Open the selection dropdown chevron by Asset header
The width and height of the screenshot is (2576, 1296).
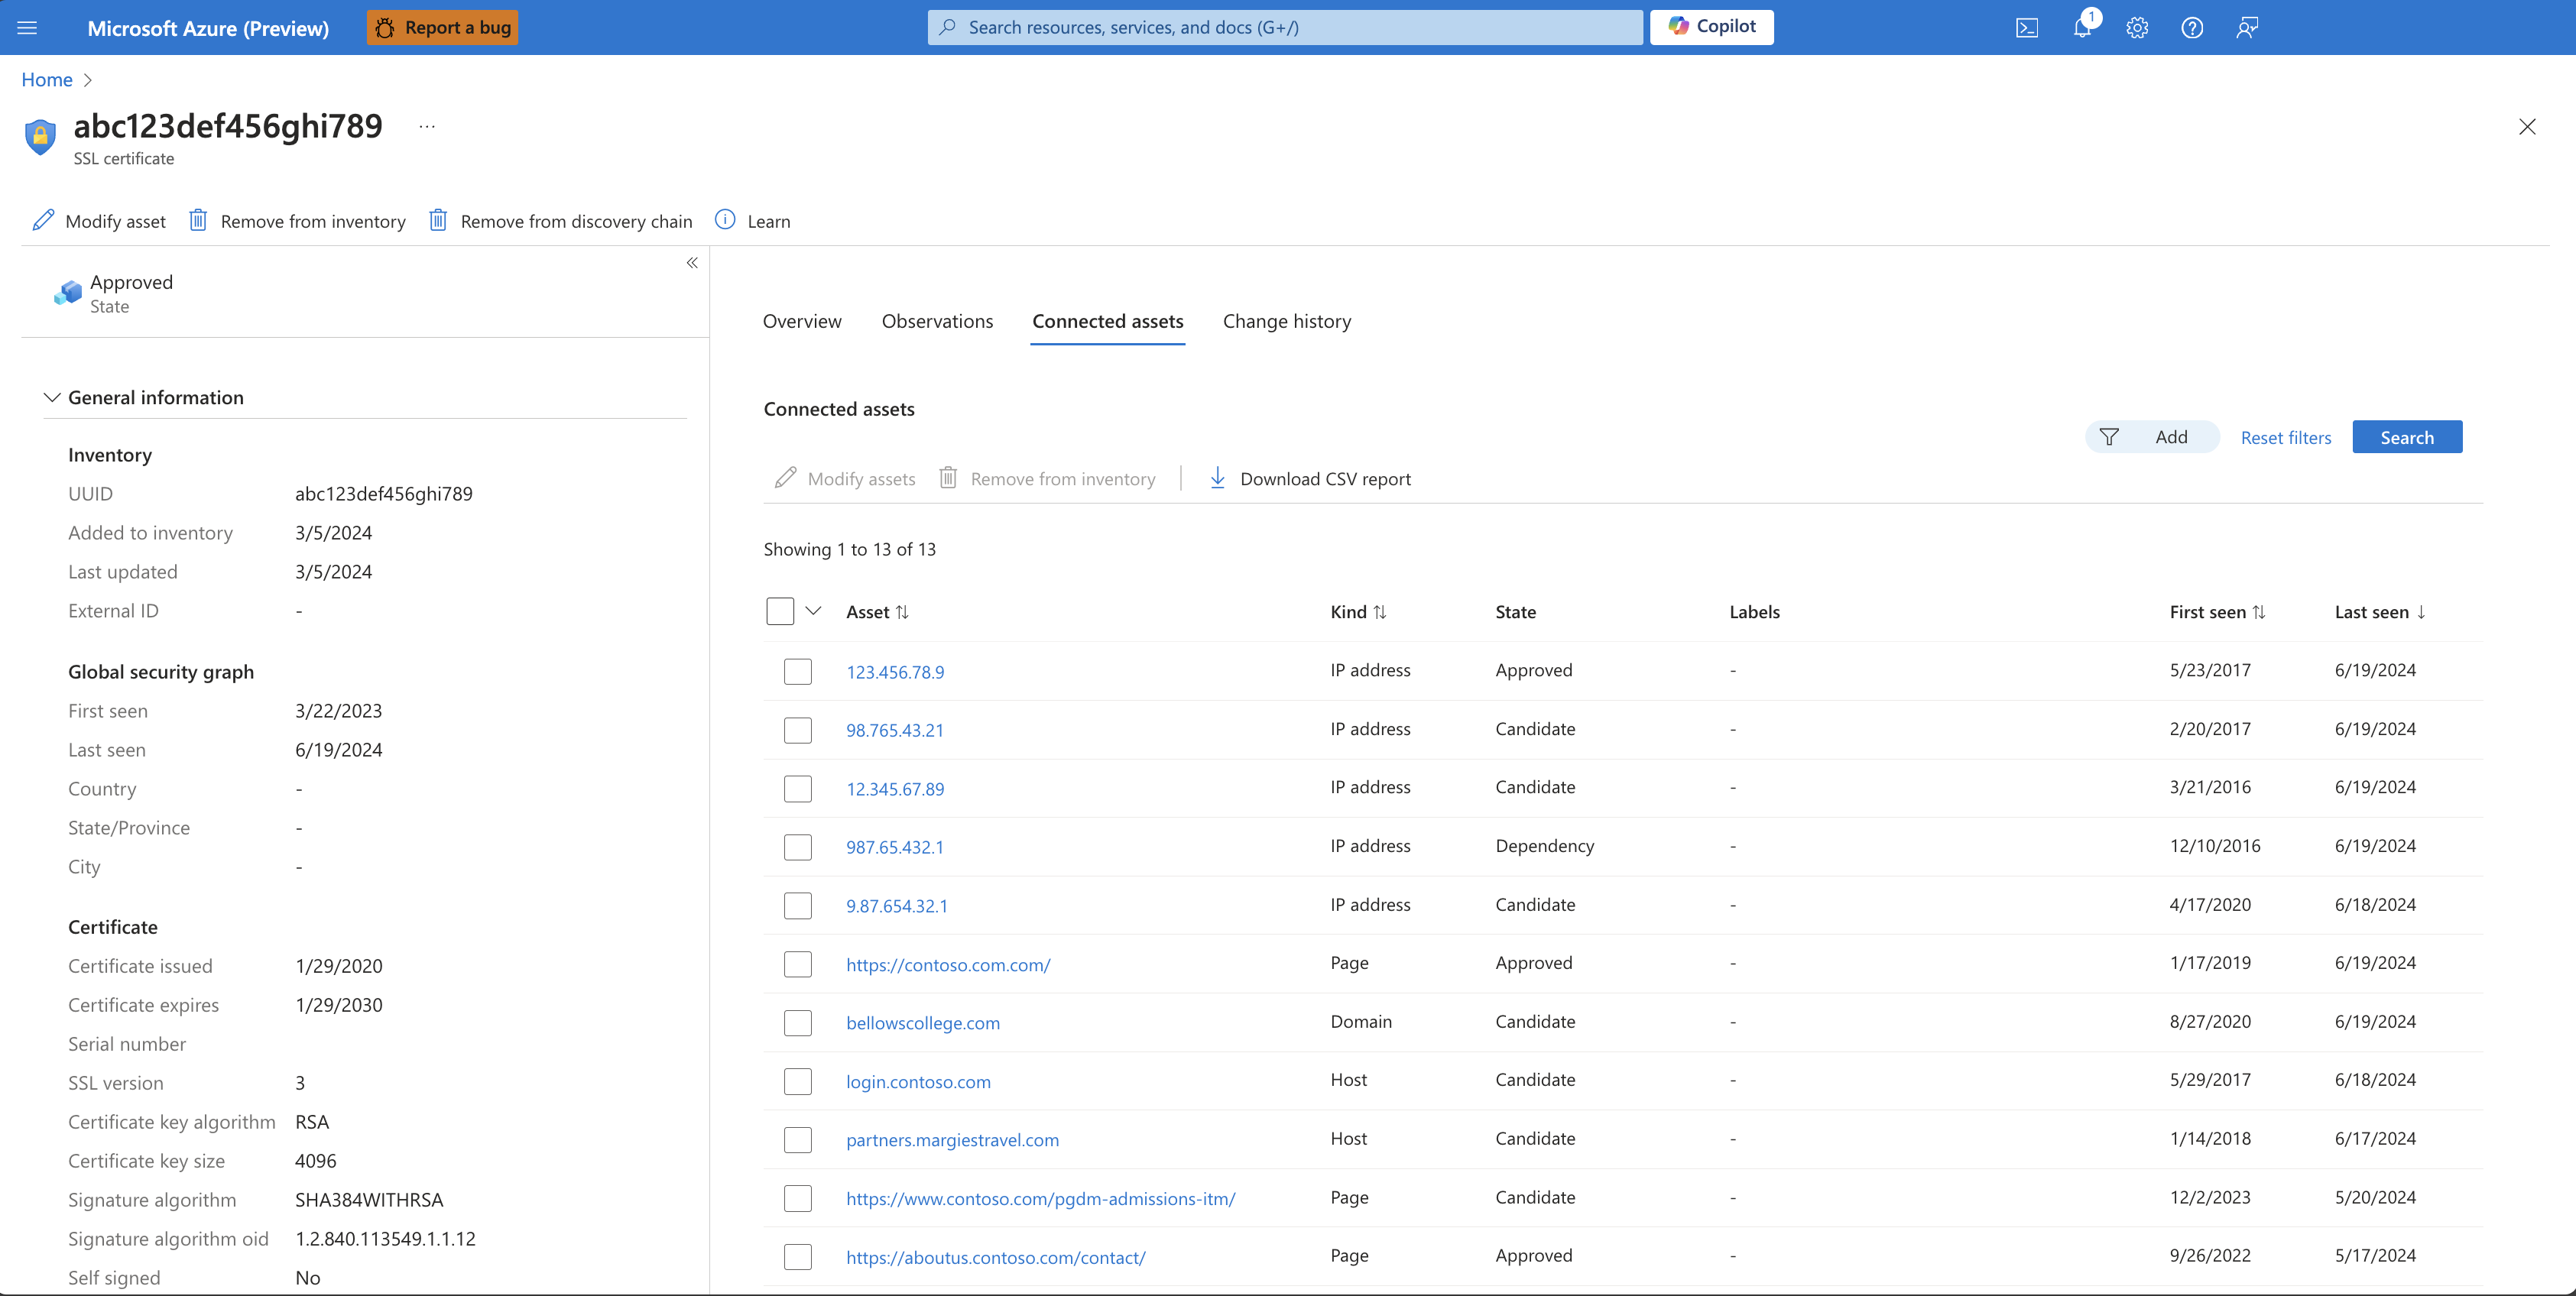coord(813,611)
